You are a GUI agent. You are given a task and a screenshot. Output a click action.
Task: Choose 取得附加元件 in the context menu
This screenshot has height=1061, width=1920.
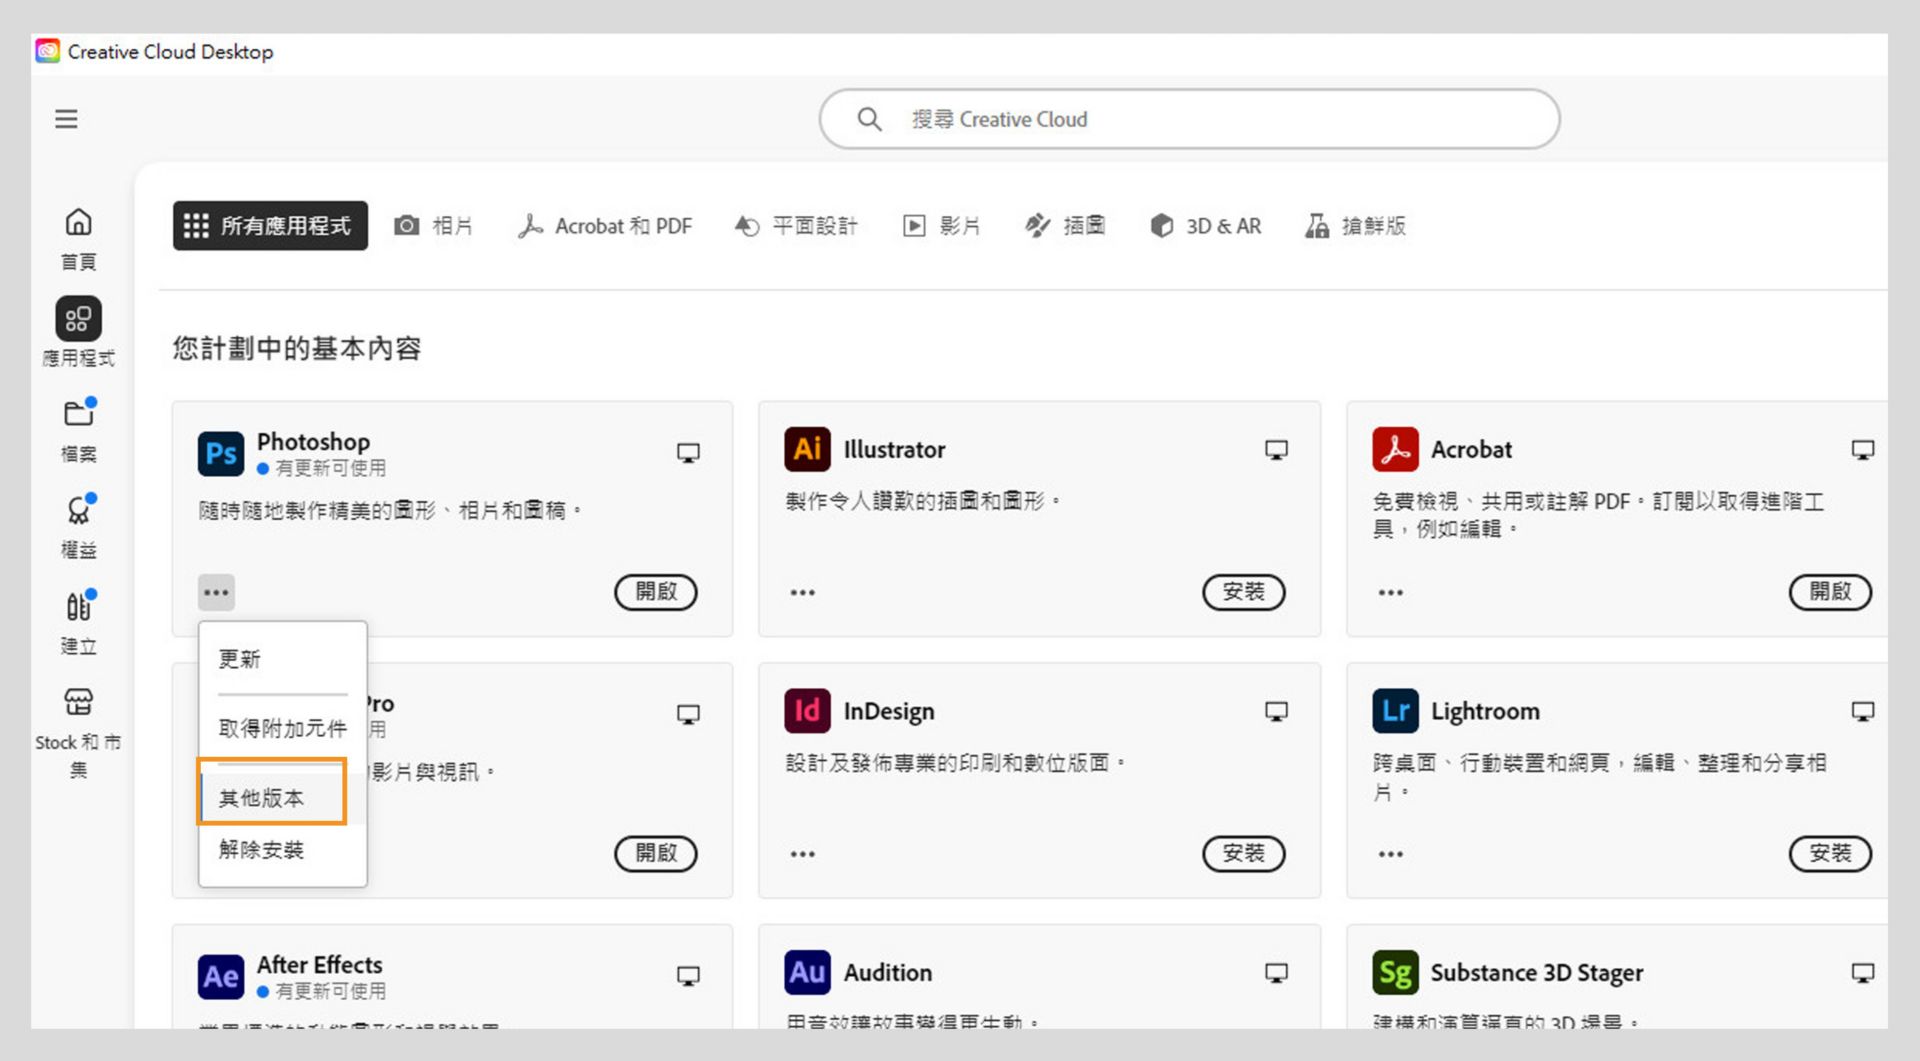click(283, 728)
